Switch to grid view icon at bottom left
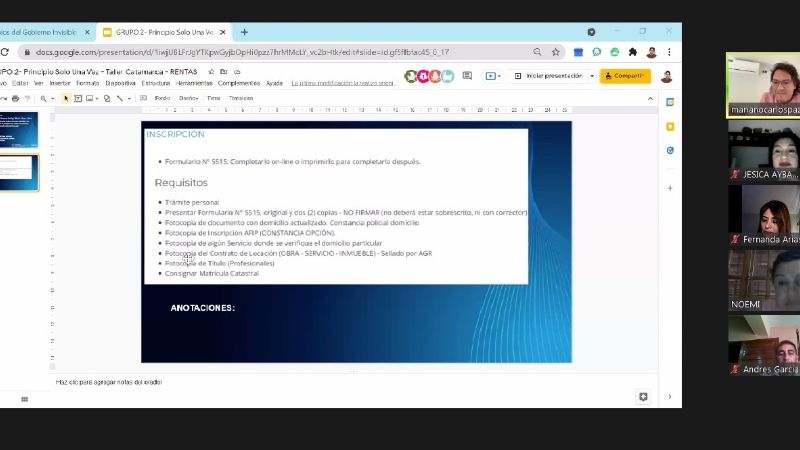The image size is (800, 450). click(x=24, y=399)
